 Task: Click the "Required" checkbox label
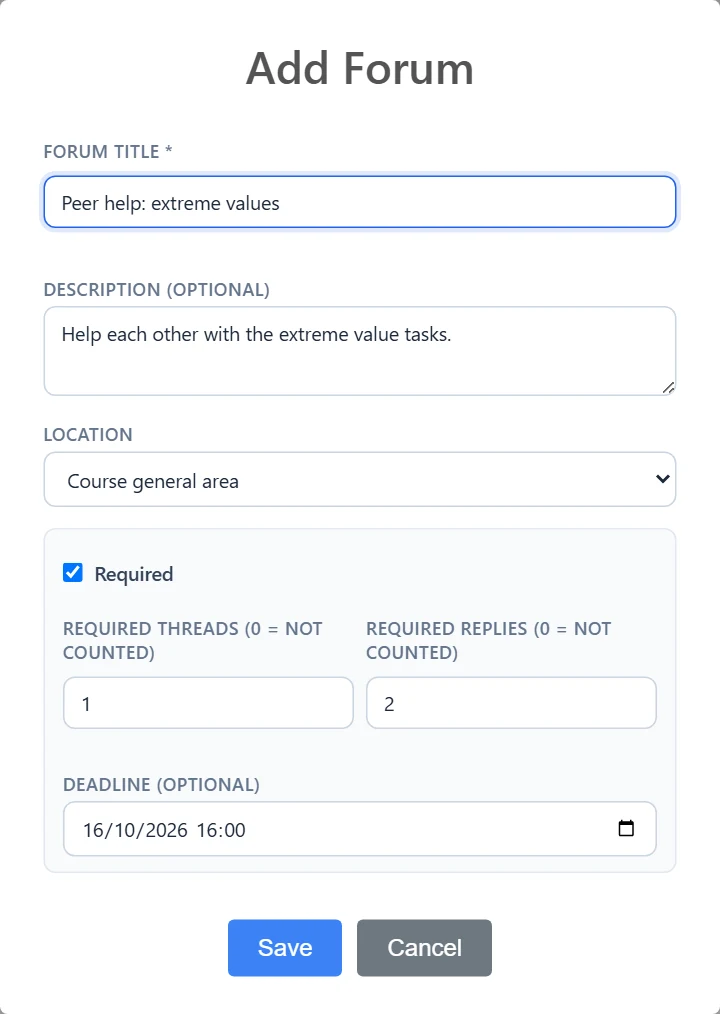pyautogui.click(x=134, y=574)
